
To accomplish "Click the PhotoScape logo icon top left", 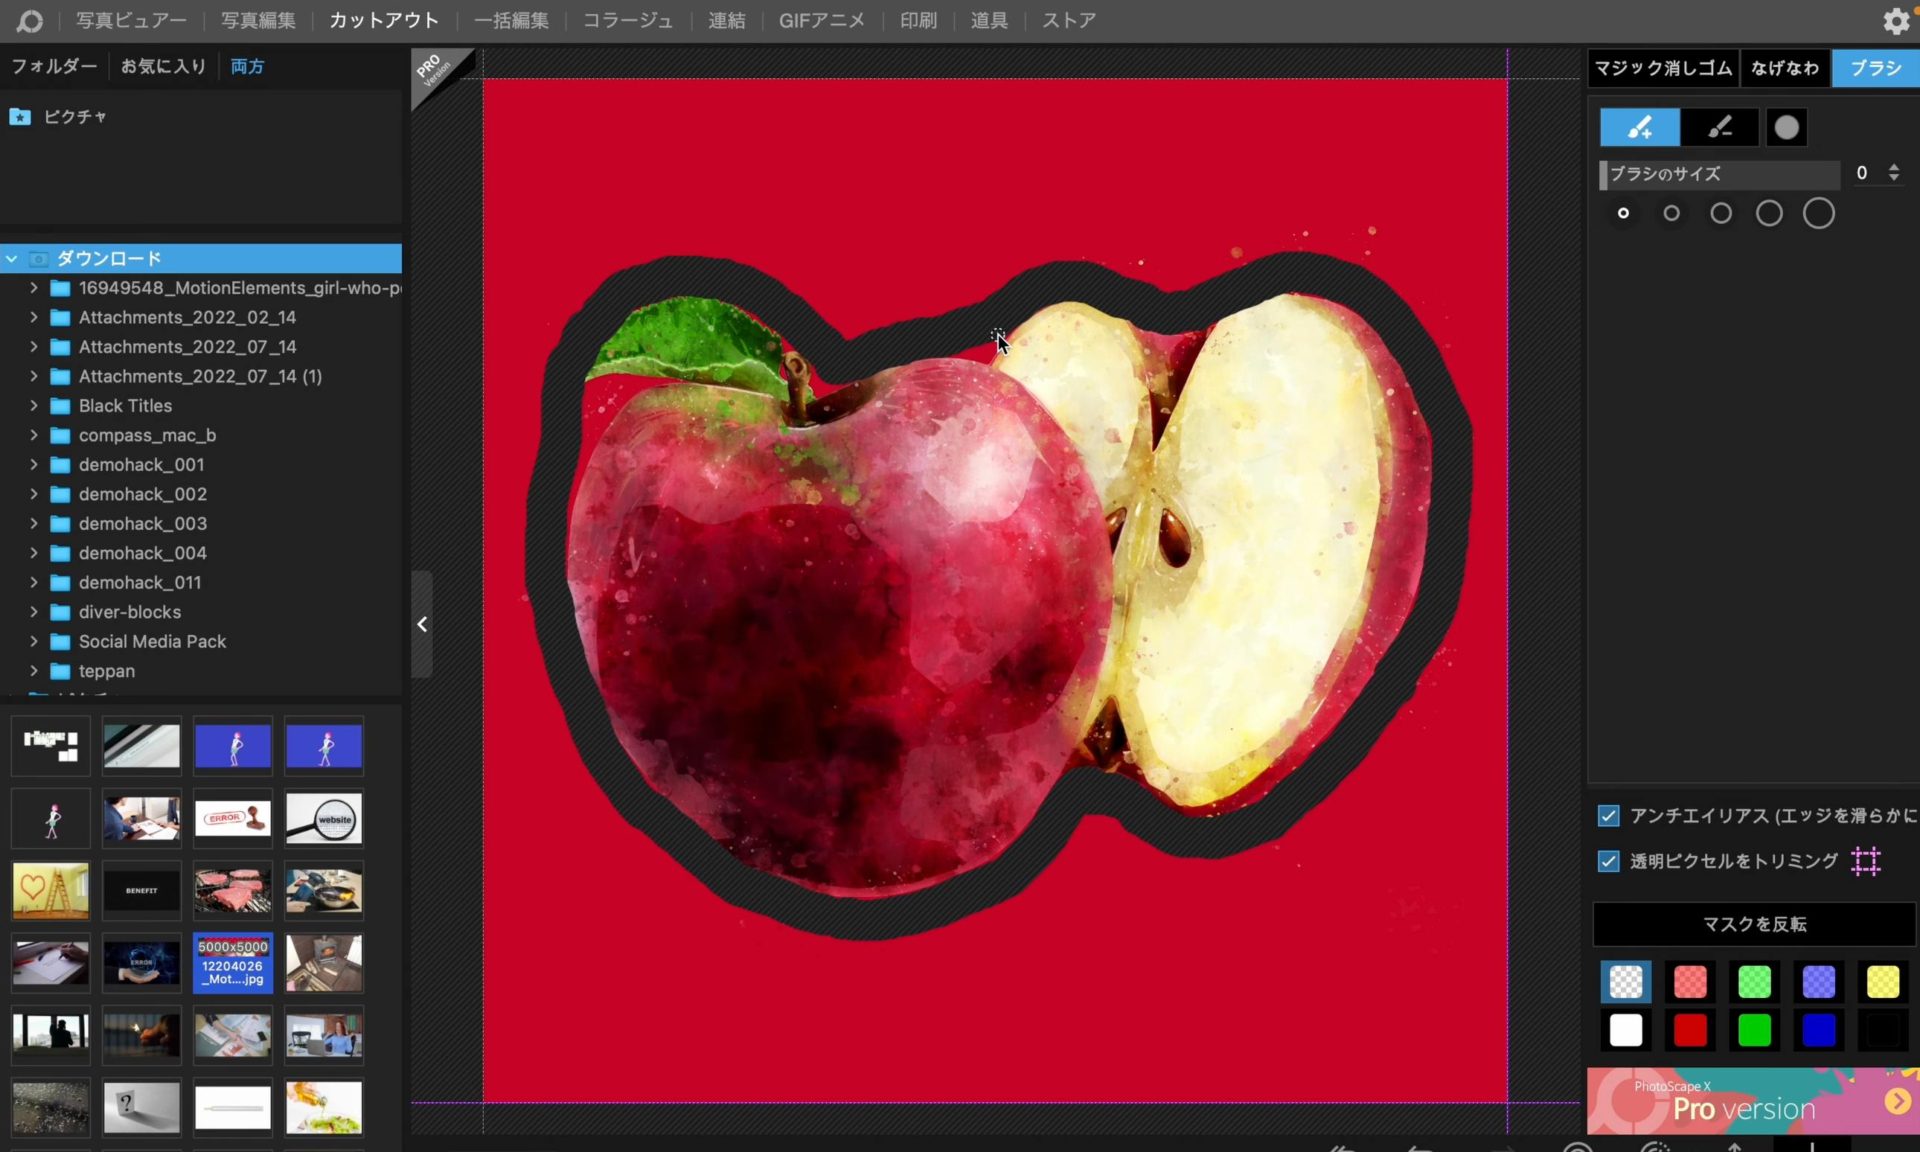I will (29, 21).
